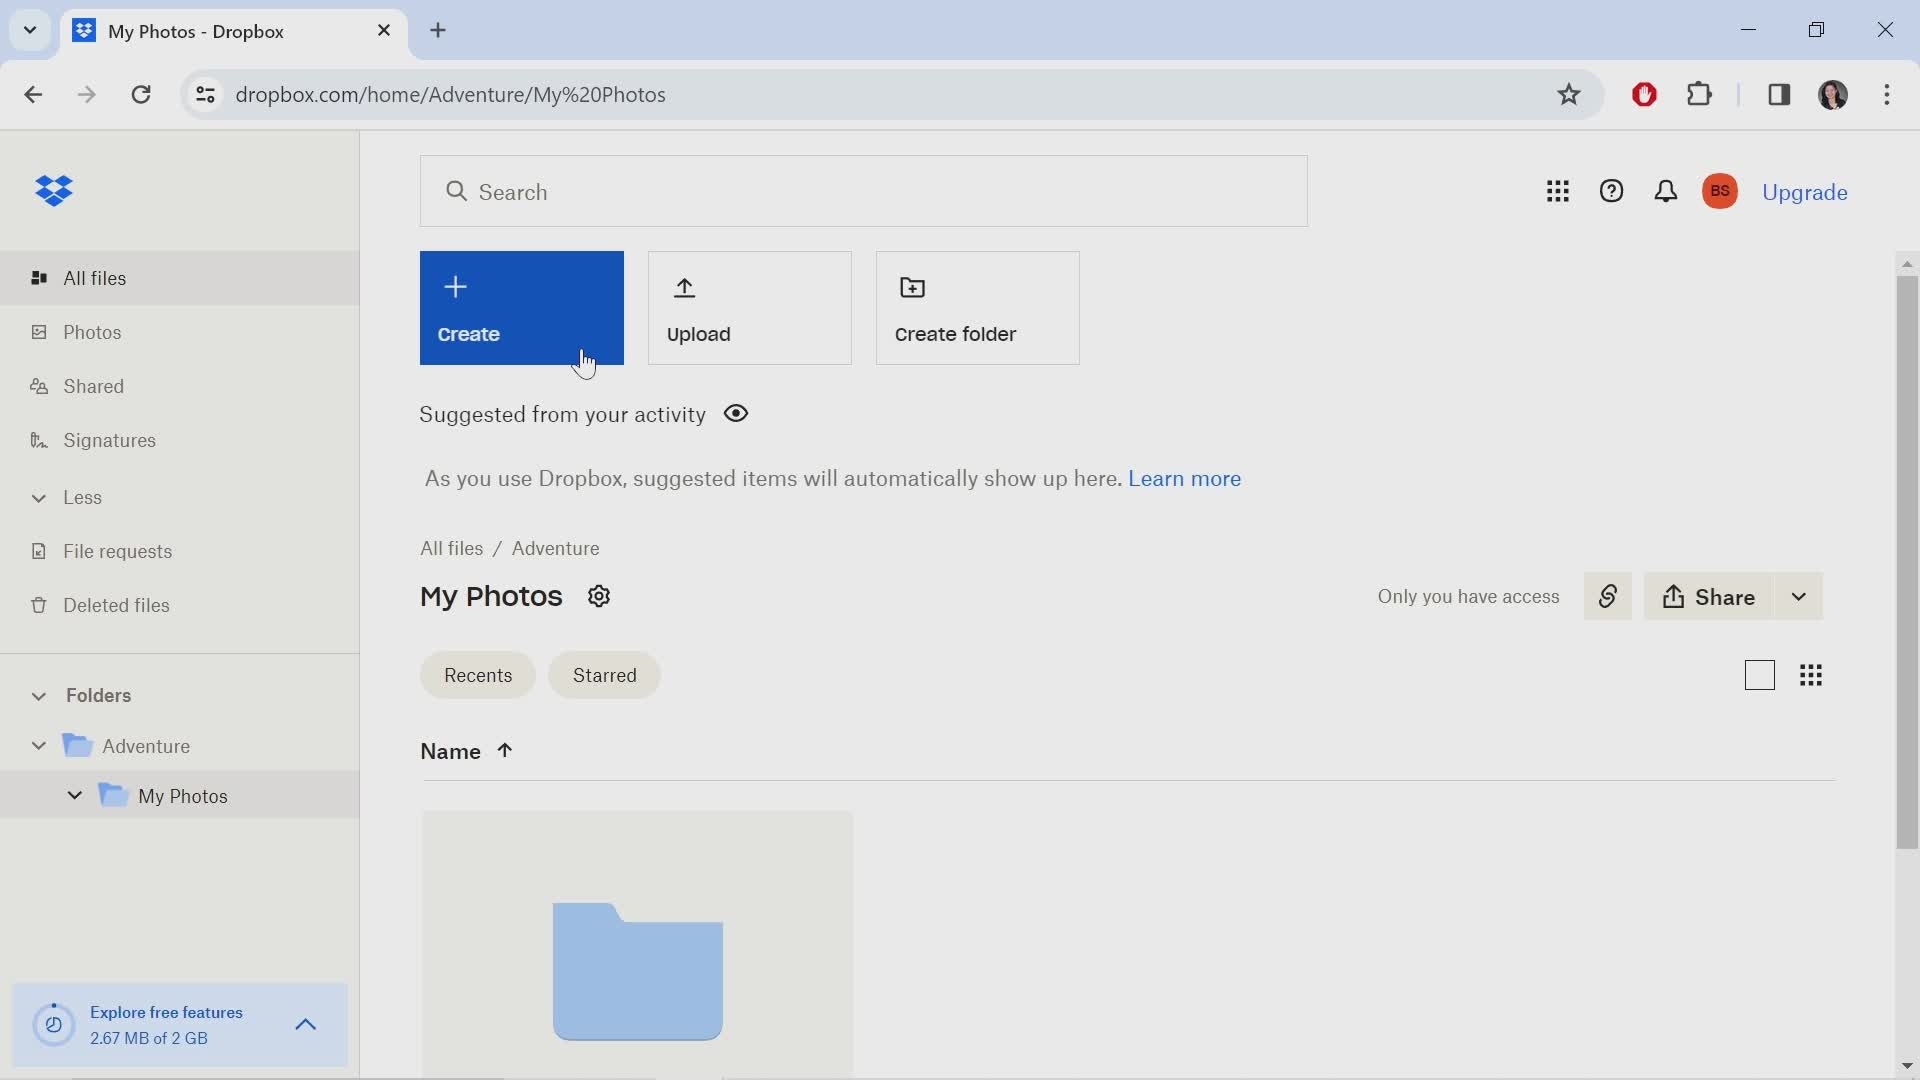Click the Upgrade account link
The height and width of the screenshot is (1080, 1920).
click(x=1804, y=191)
